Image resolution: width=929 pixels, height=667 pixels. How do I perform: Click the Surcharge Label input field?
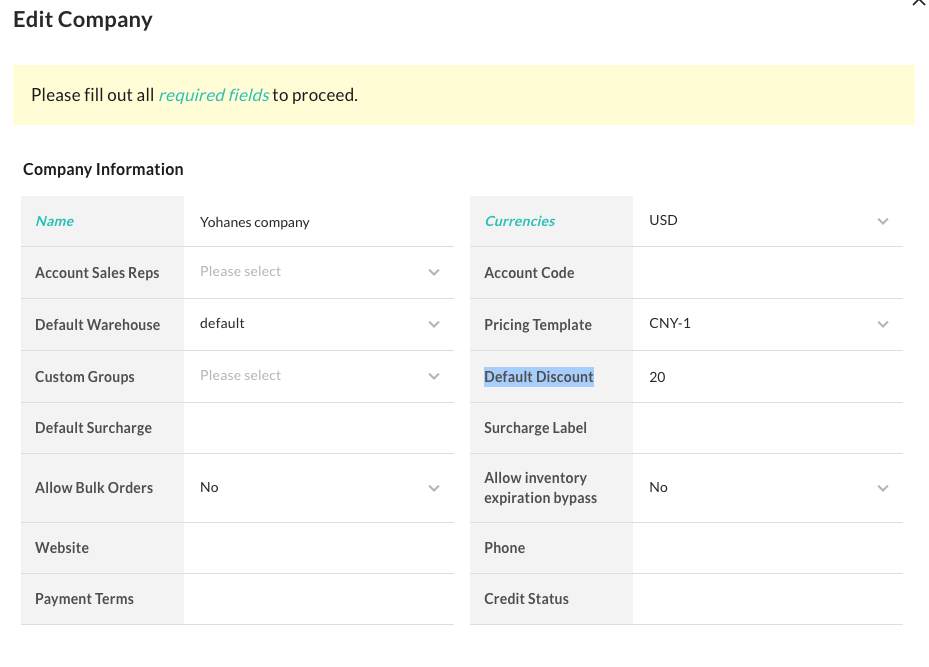(767, 428)
